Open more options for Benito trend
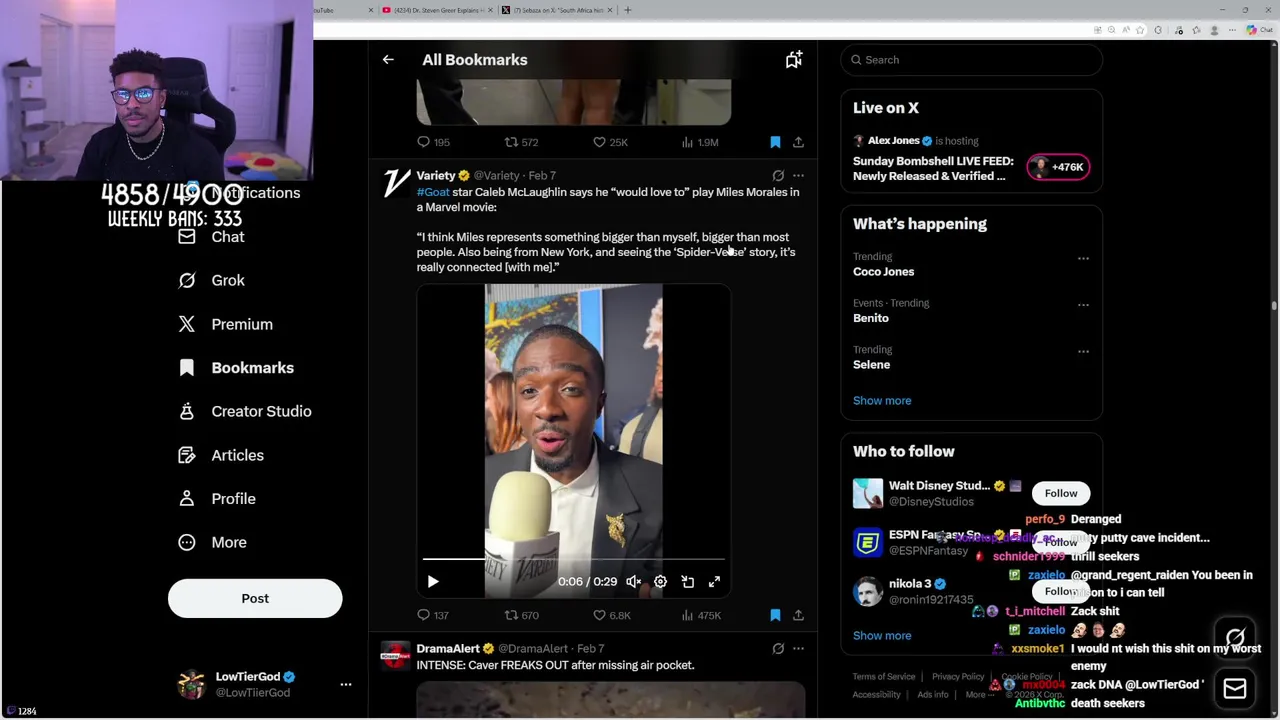 [x=1083, y=305]
